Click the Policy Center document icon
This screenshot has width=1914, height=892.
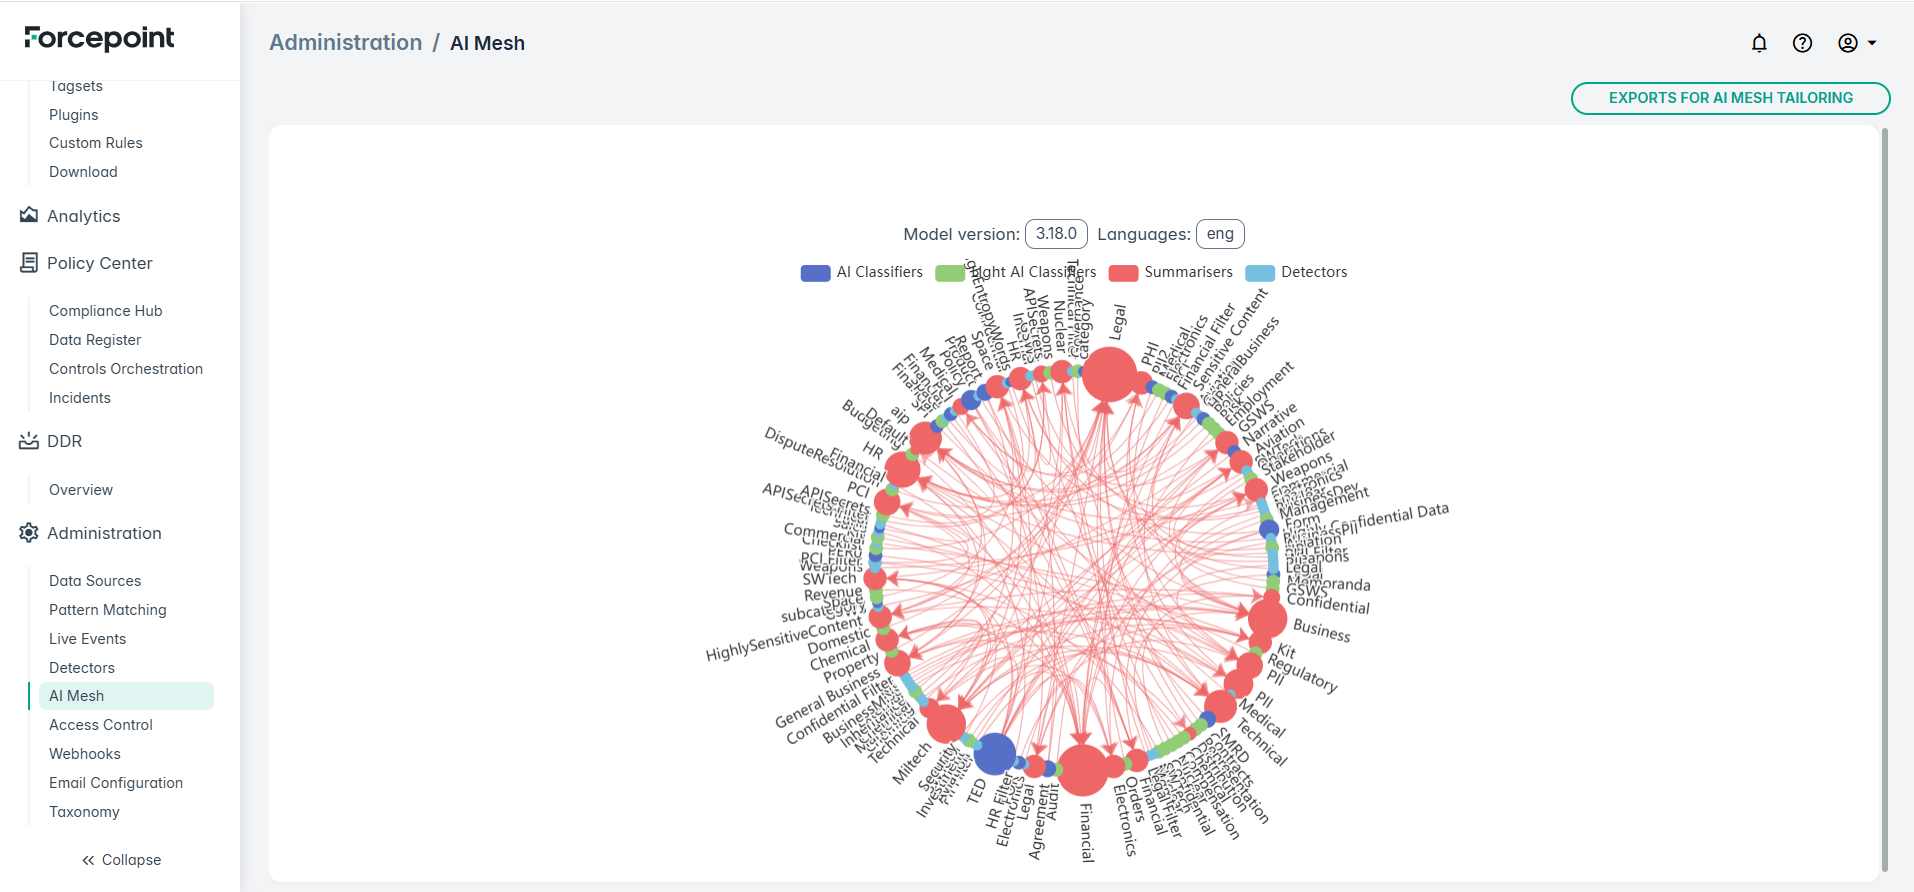coord(29,263)
